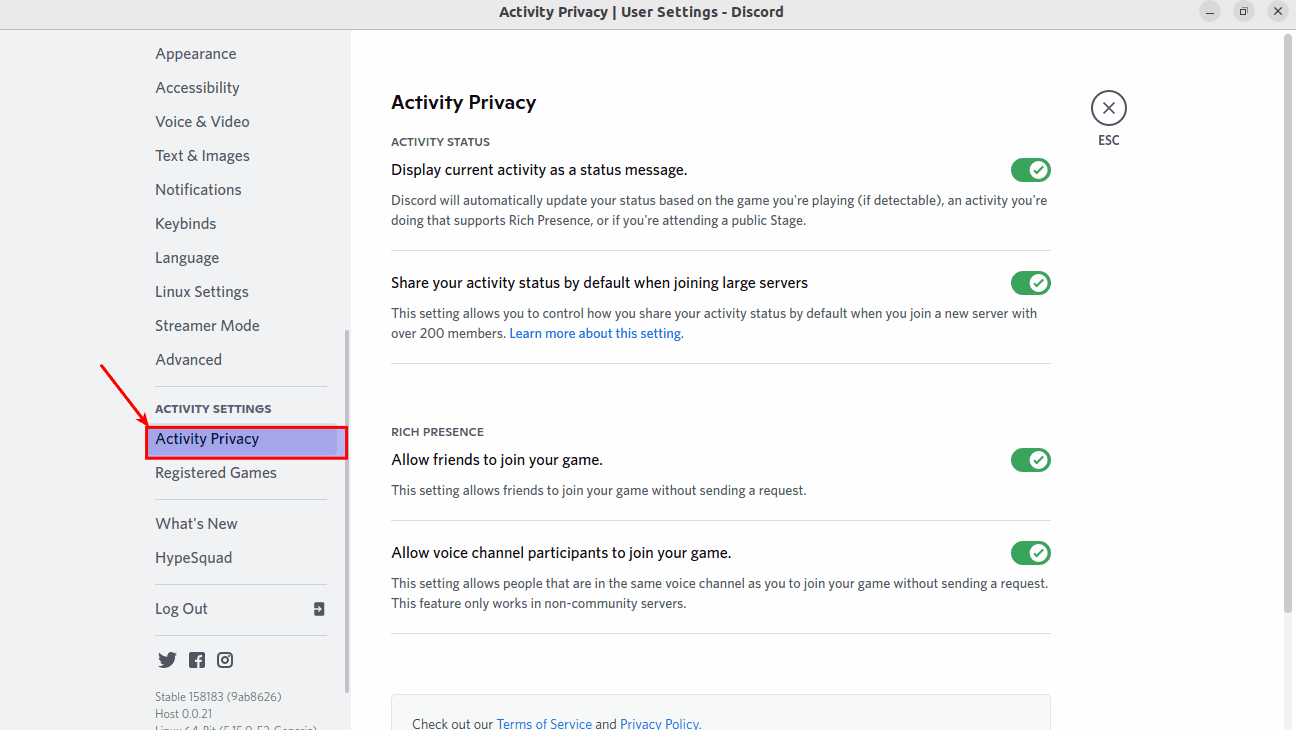Toggle Allow friends to join your game
This screenshot has height=730, width=1296.
[1031, 460]
